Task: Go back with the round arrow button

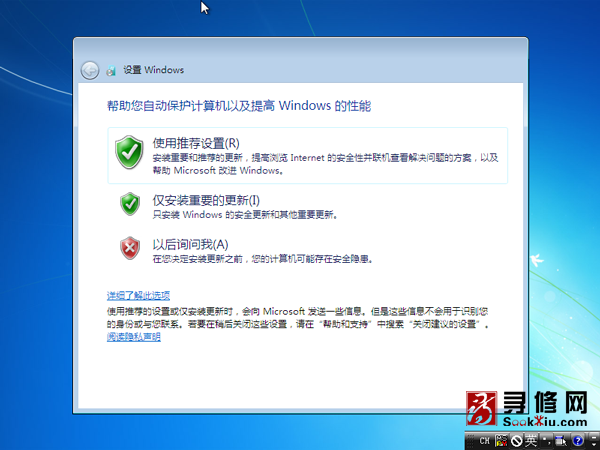Action: pos(90,70)
